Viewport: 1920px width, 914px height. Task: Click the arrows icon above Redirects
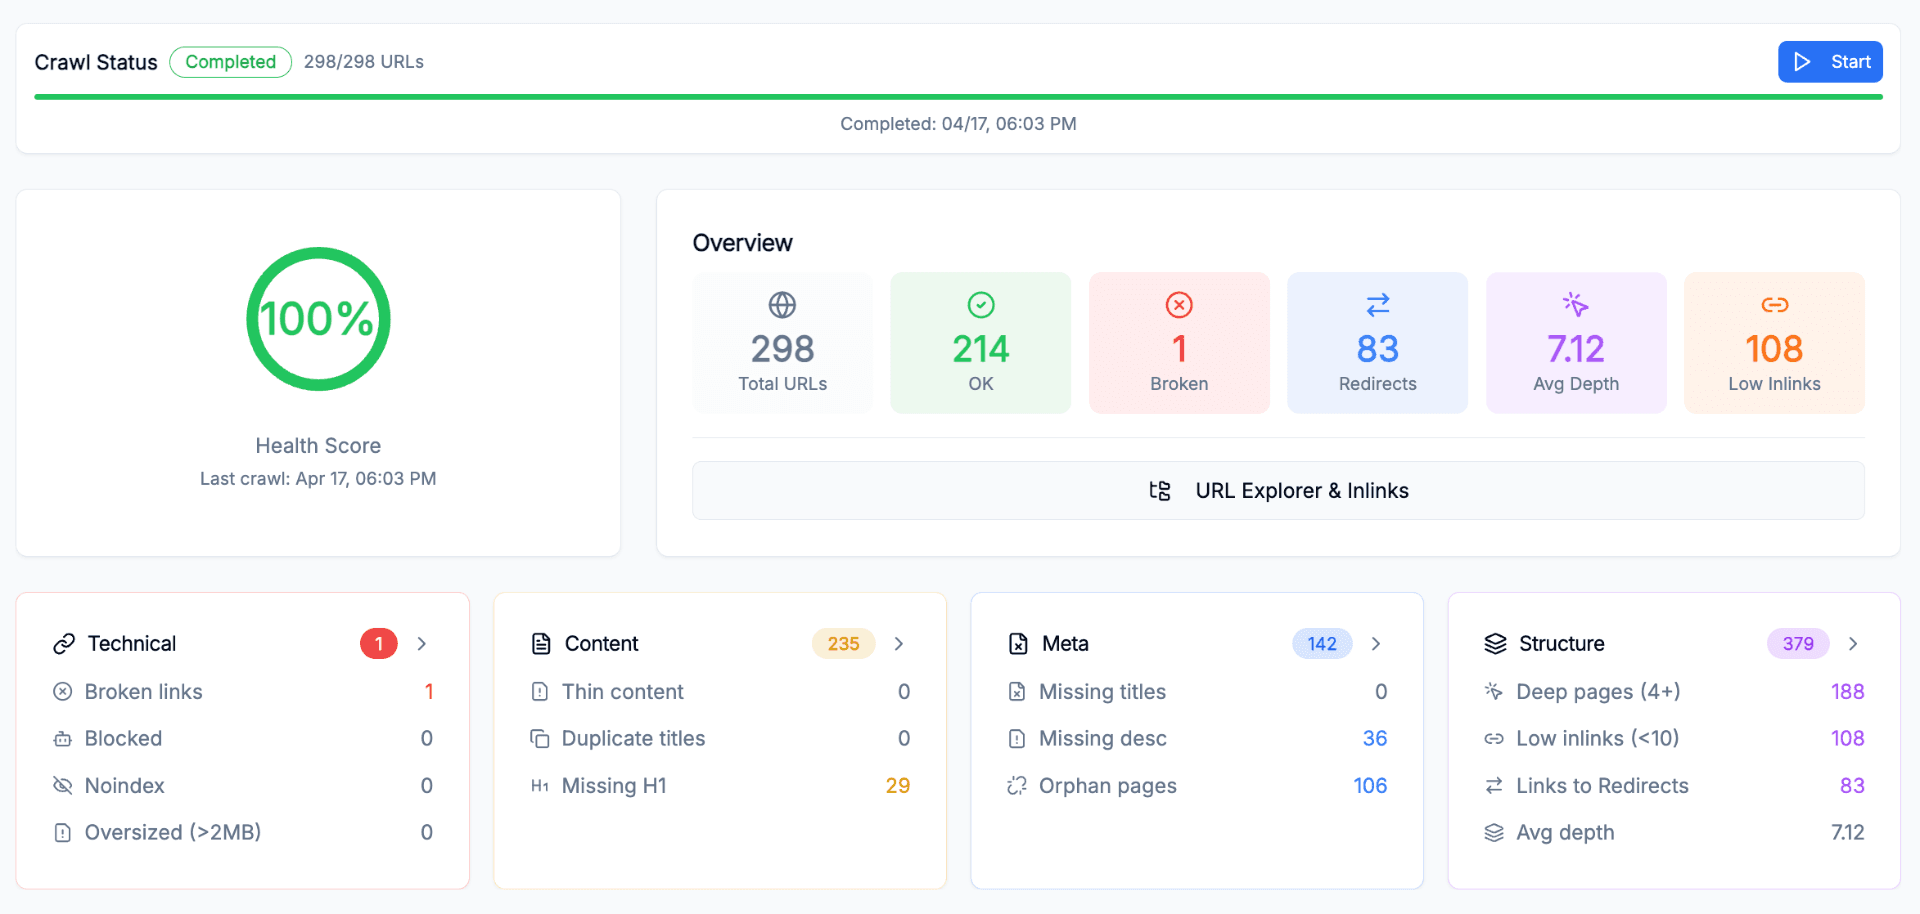point(1378,305)
